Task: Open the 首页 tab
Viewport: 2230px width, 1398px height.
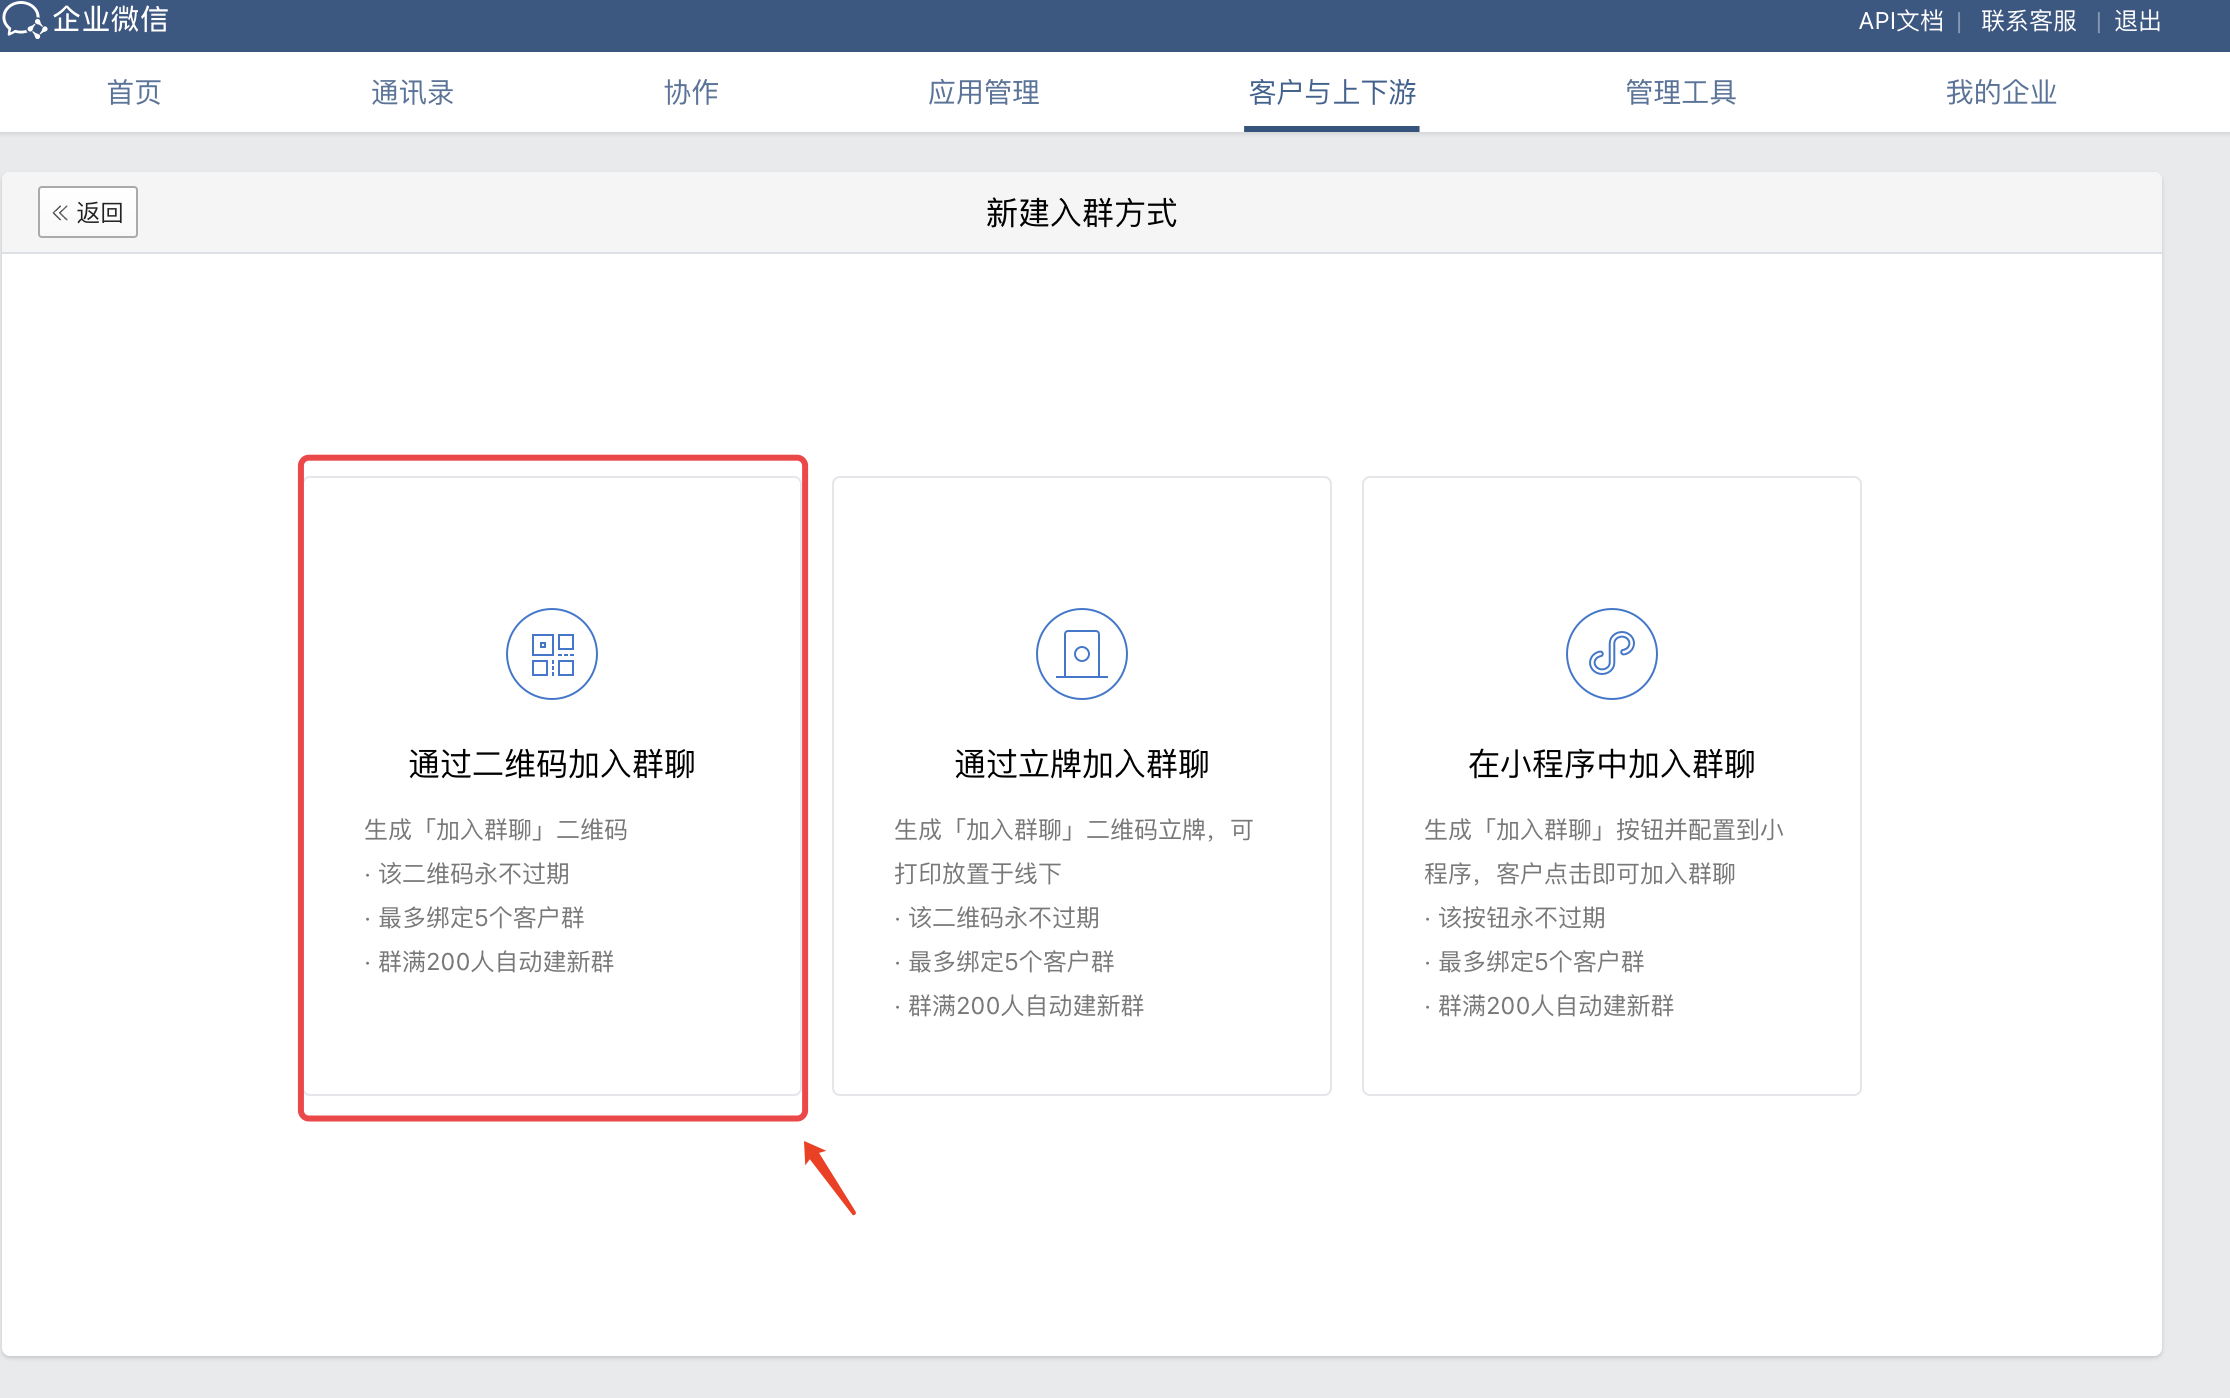Action: click(134, 93)
